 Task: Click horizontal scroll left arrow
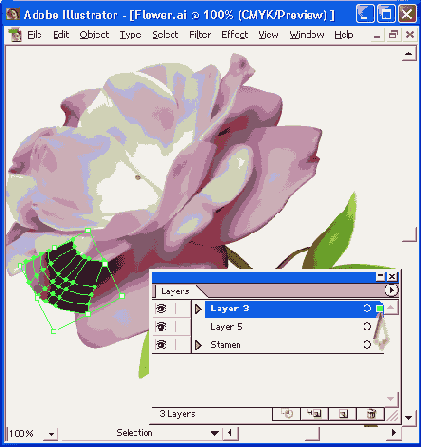(x=229, y=433)
